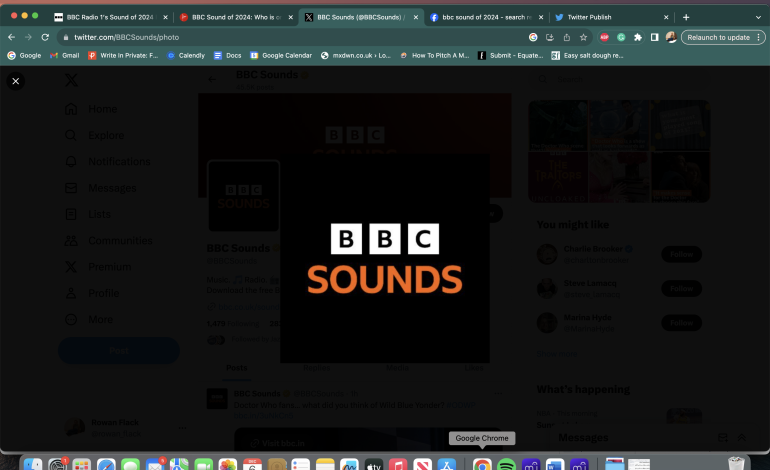
Task: Open the Chrome three-dot menu
Action: pyautogui.click(x=757, y=37)
